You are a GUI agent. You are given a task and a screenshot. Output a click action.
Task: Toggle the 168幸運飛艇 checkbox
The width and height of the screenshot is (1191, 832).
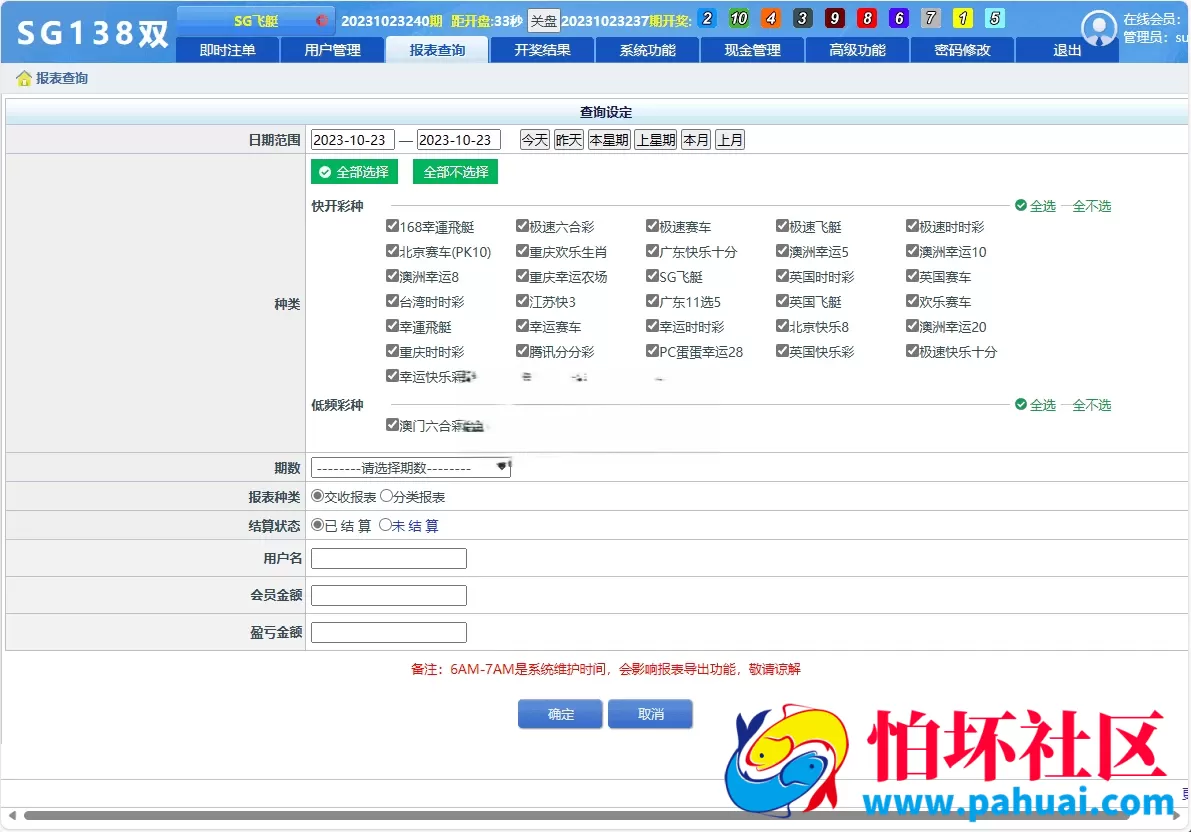click(x=392, y=226)
